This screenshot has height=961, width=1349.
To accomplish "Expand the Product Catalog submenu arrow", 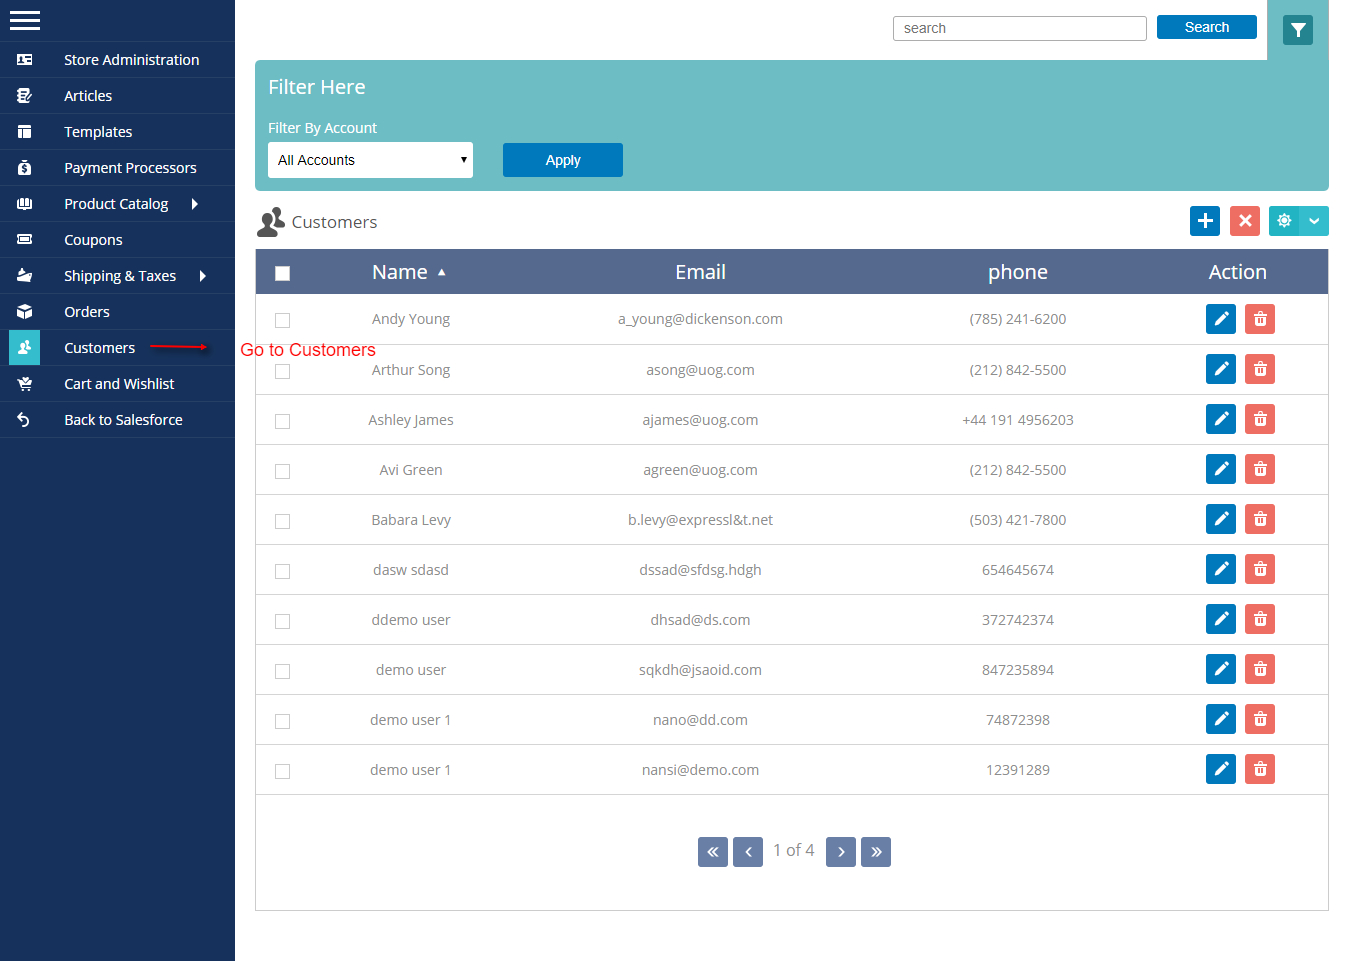I will coord(195,204).
